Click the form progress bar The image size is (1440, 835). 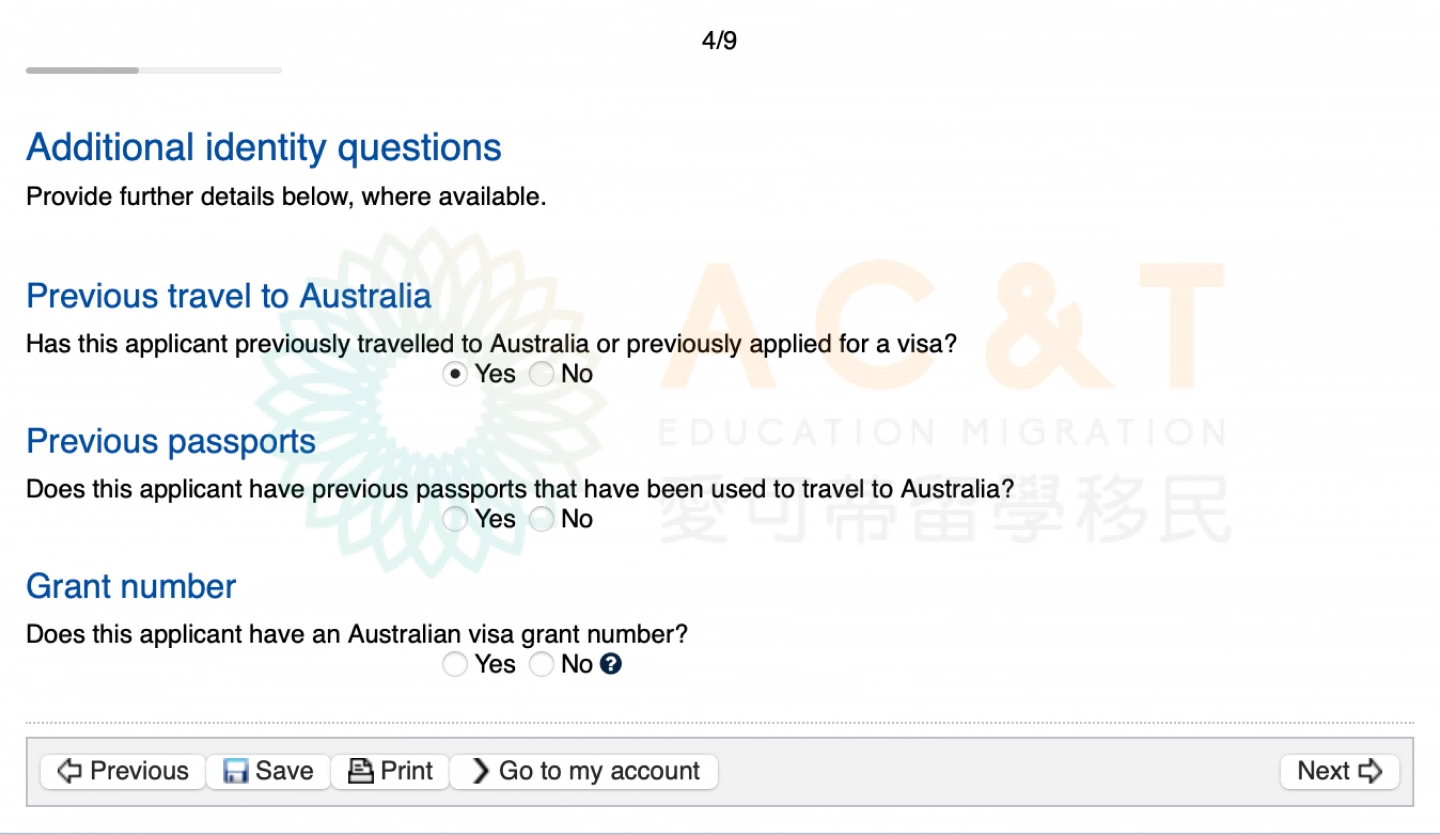pos(154,70)
